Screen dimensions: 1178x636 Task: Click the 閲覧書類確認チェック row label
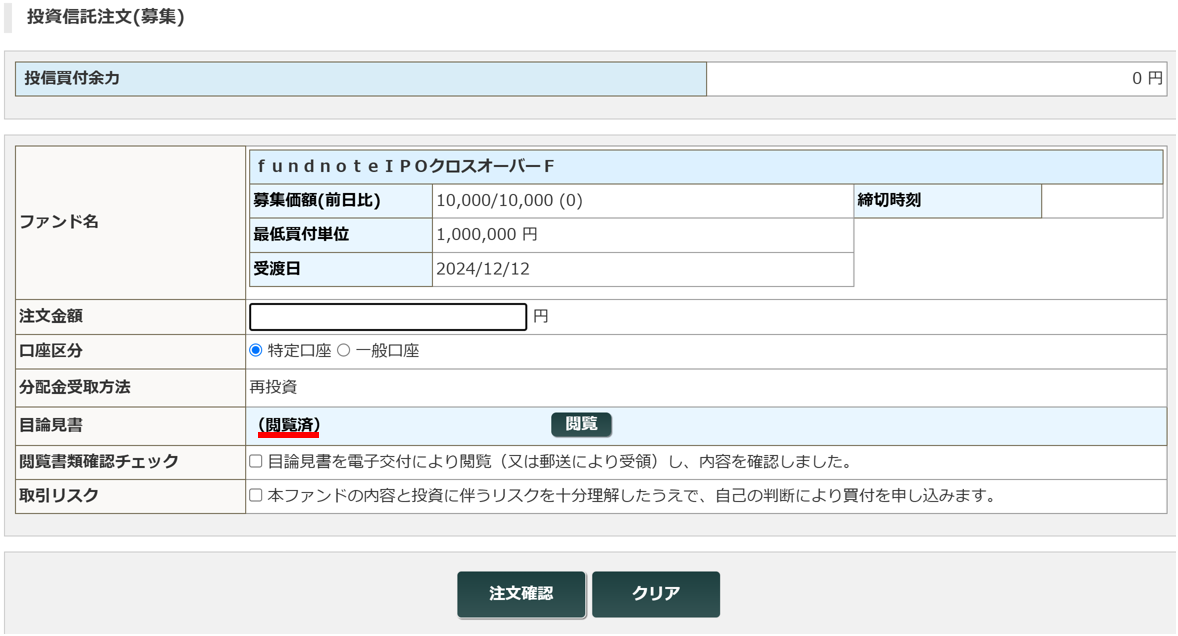[98, 461]
